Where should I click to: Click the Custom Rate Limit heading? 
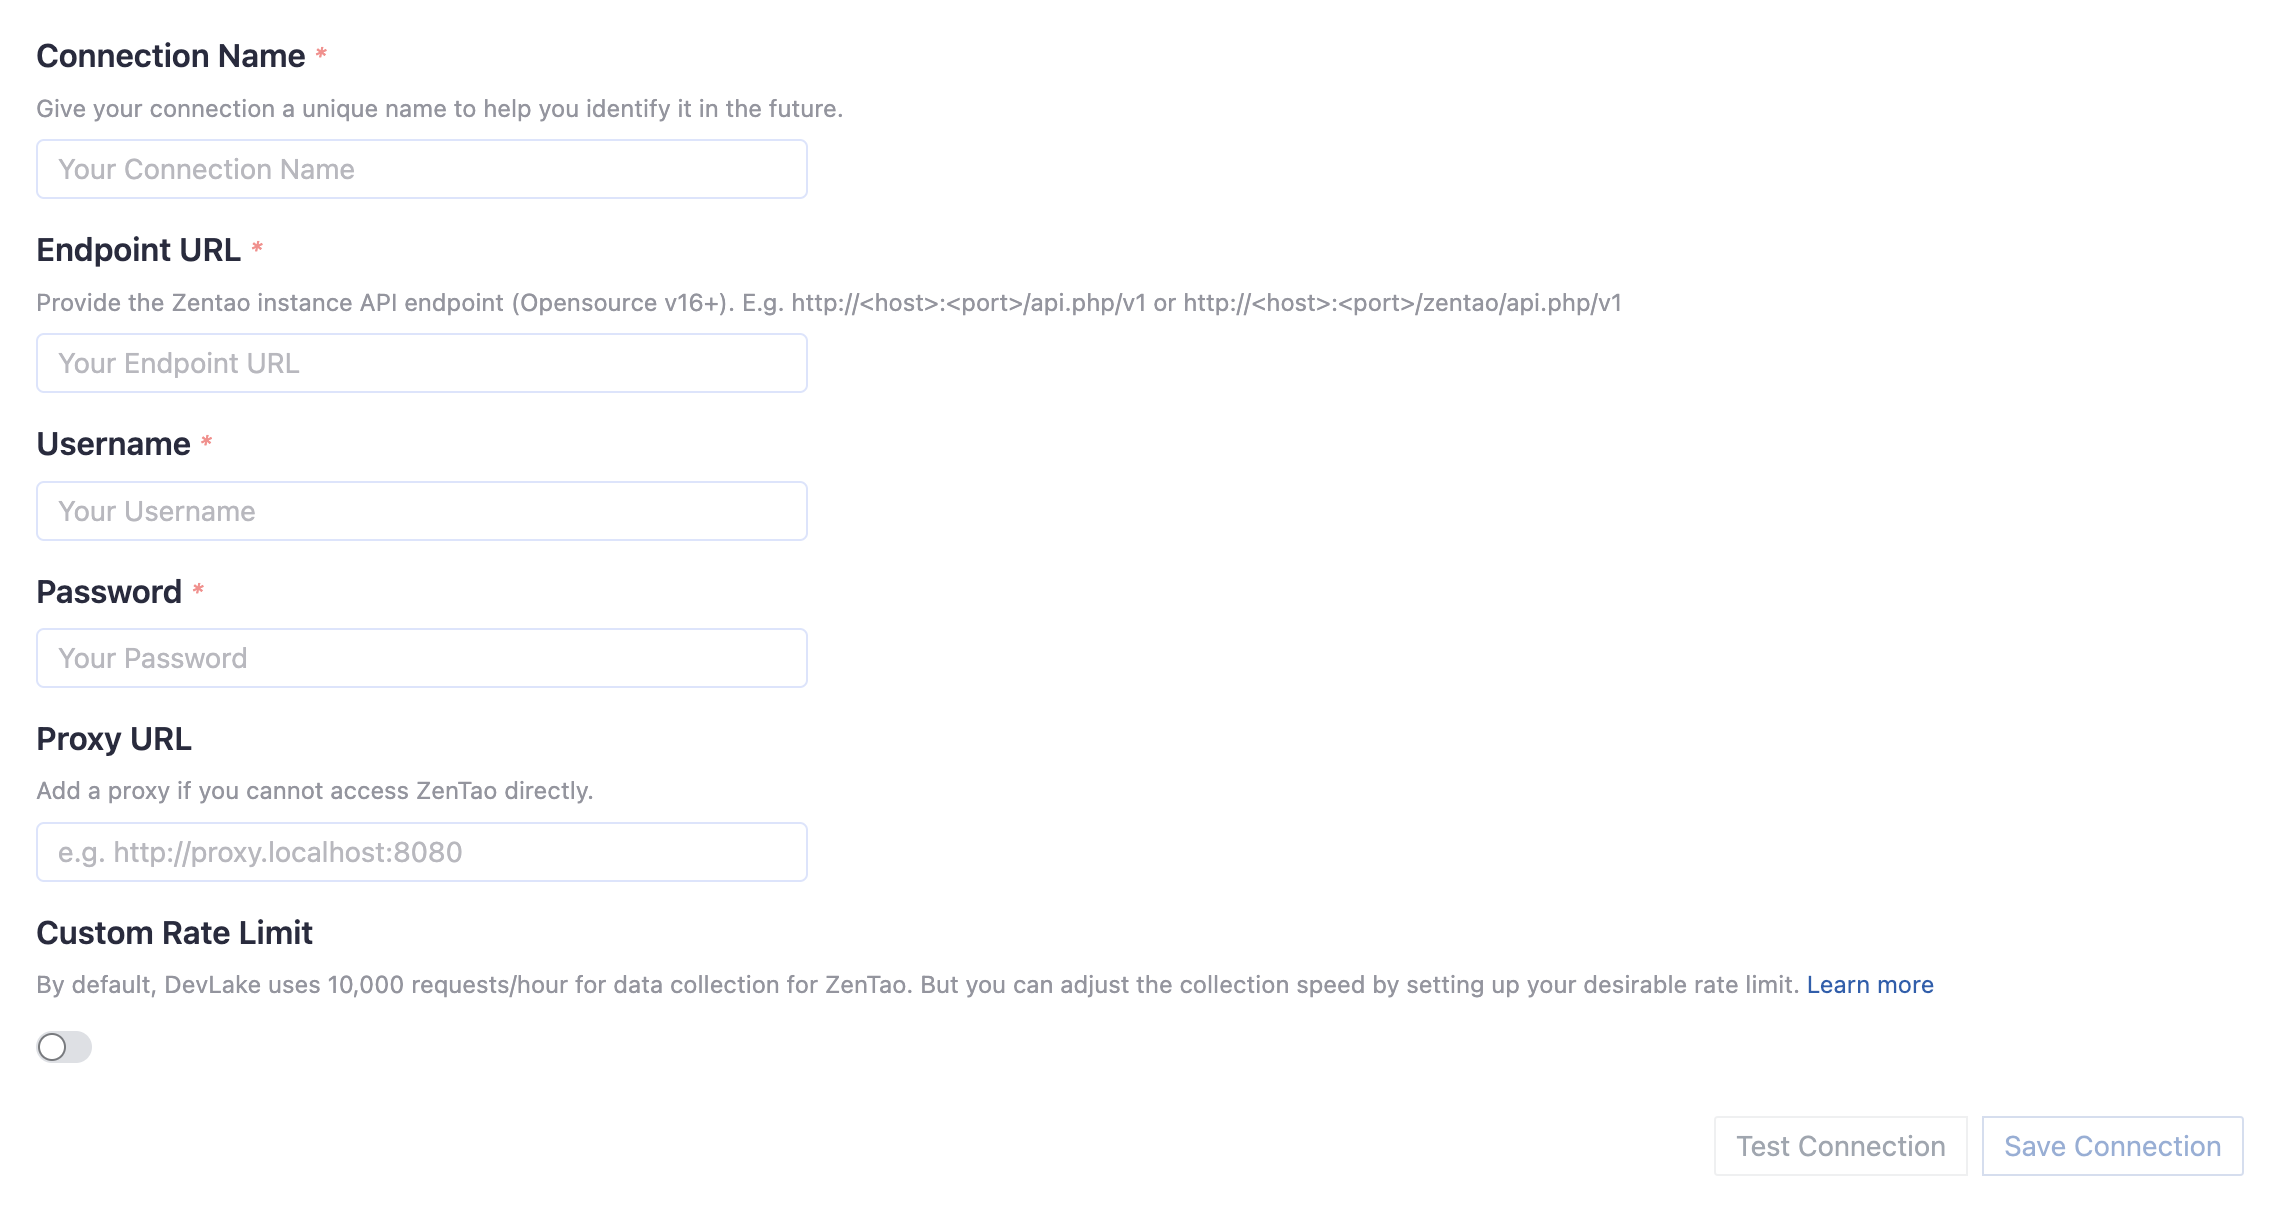pos(174,933)
